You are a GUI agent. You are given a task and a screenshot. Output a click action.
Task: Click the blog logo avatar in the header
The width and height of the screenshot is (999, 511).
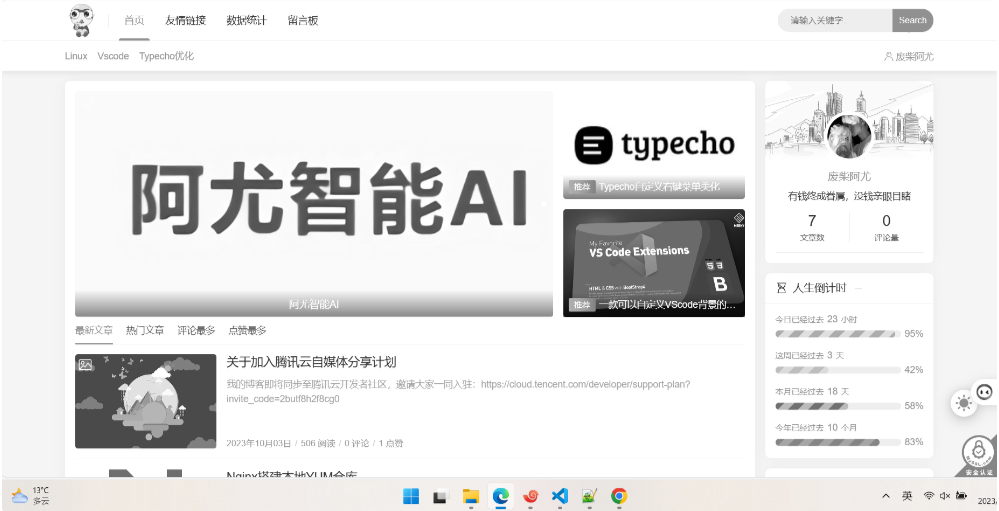(x=81, y=20)
